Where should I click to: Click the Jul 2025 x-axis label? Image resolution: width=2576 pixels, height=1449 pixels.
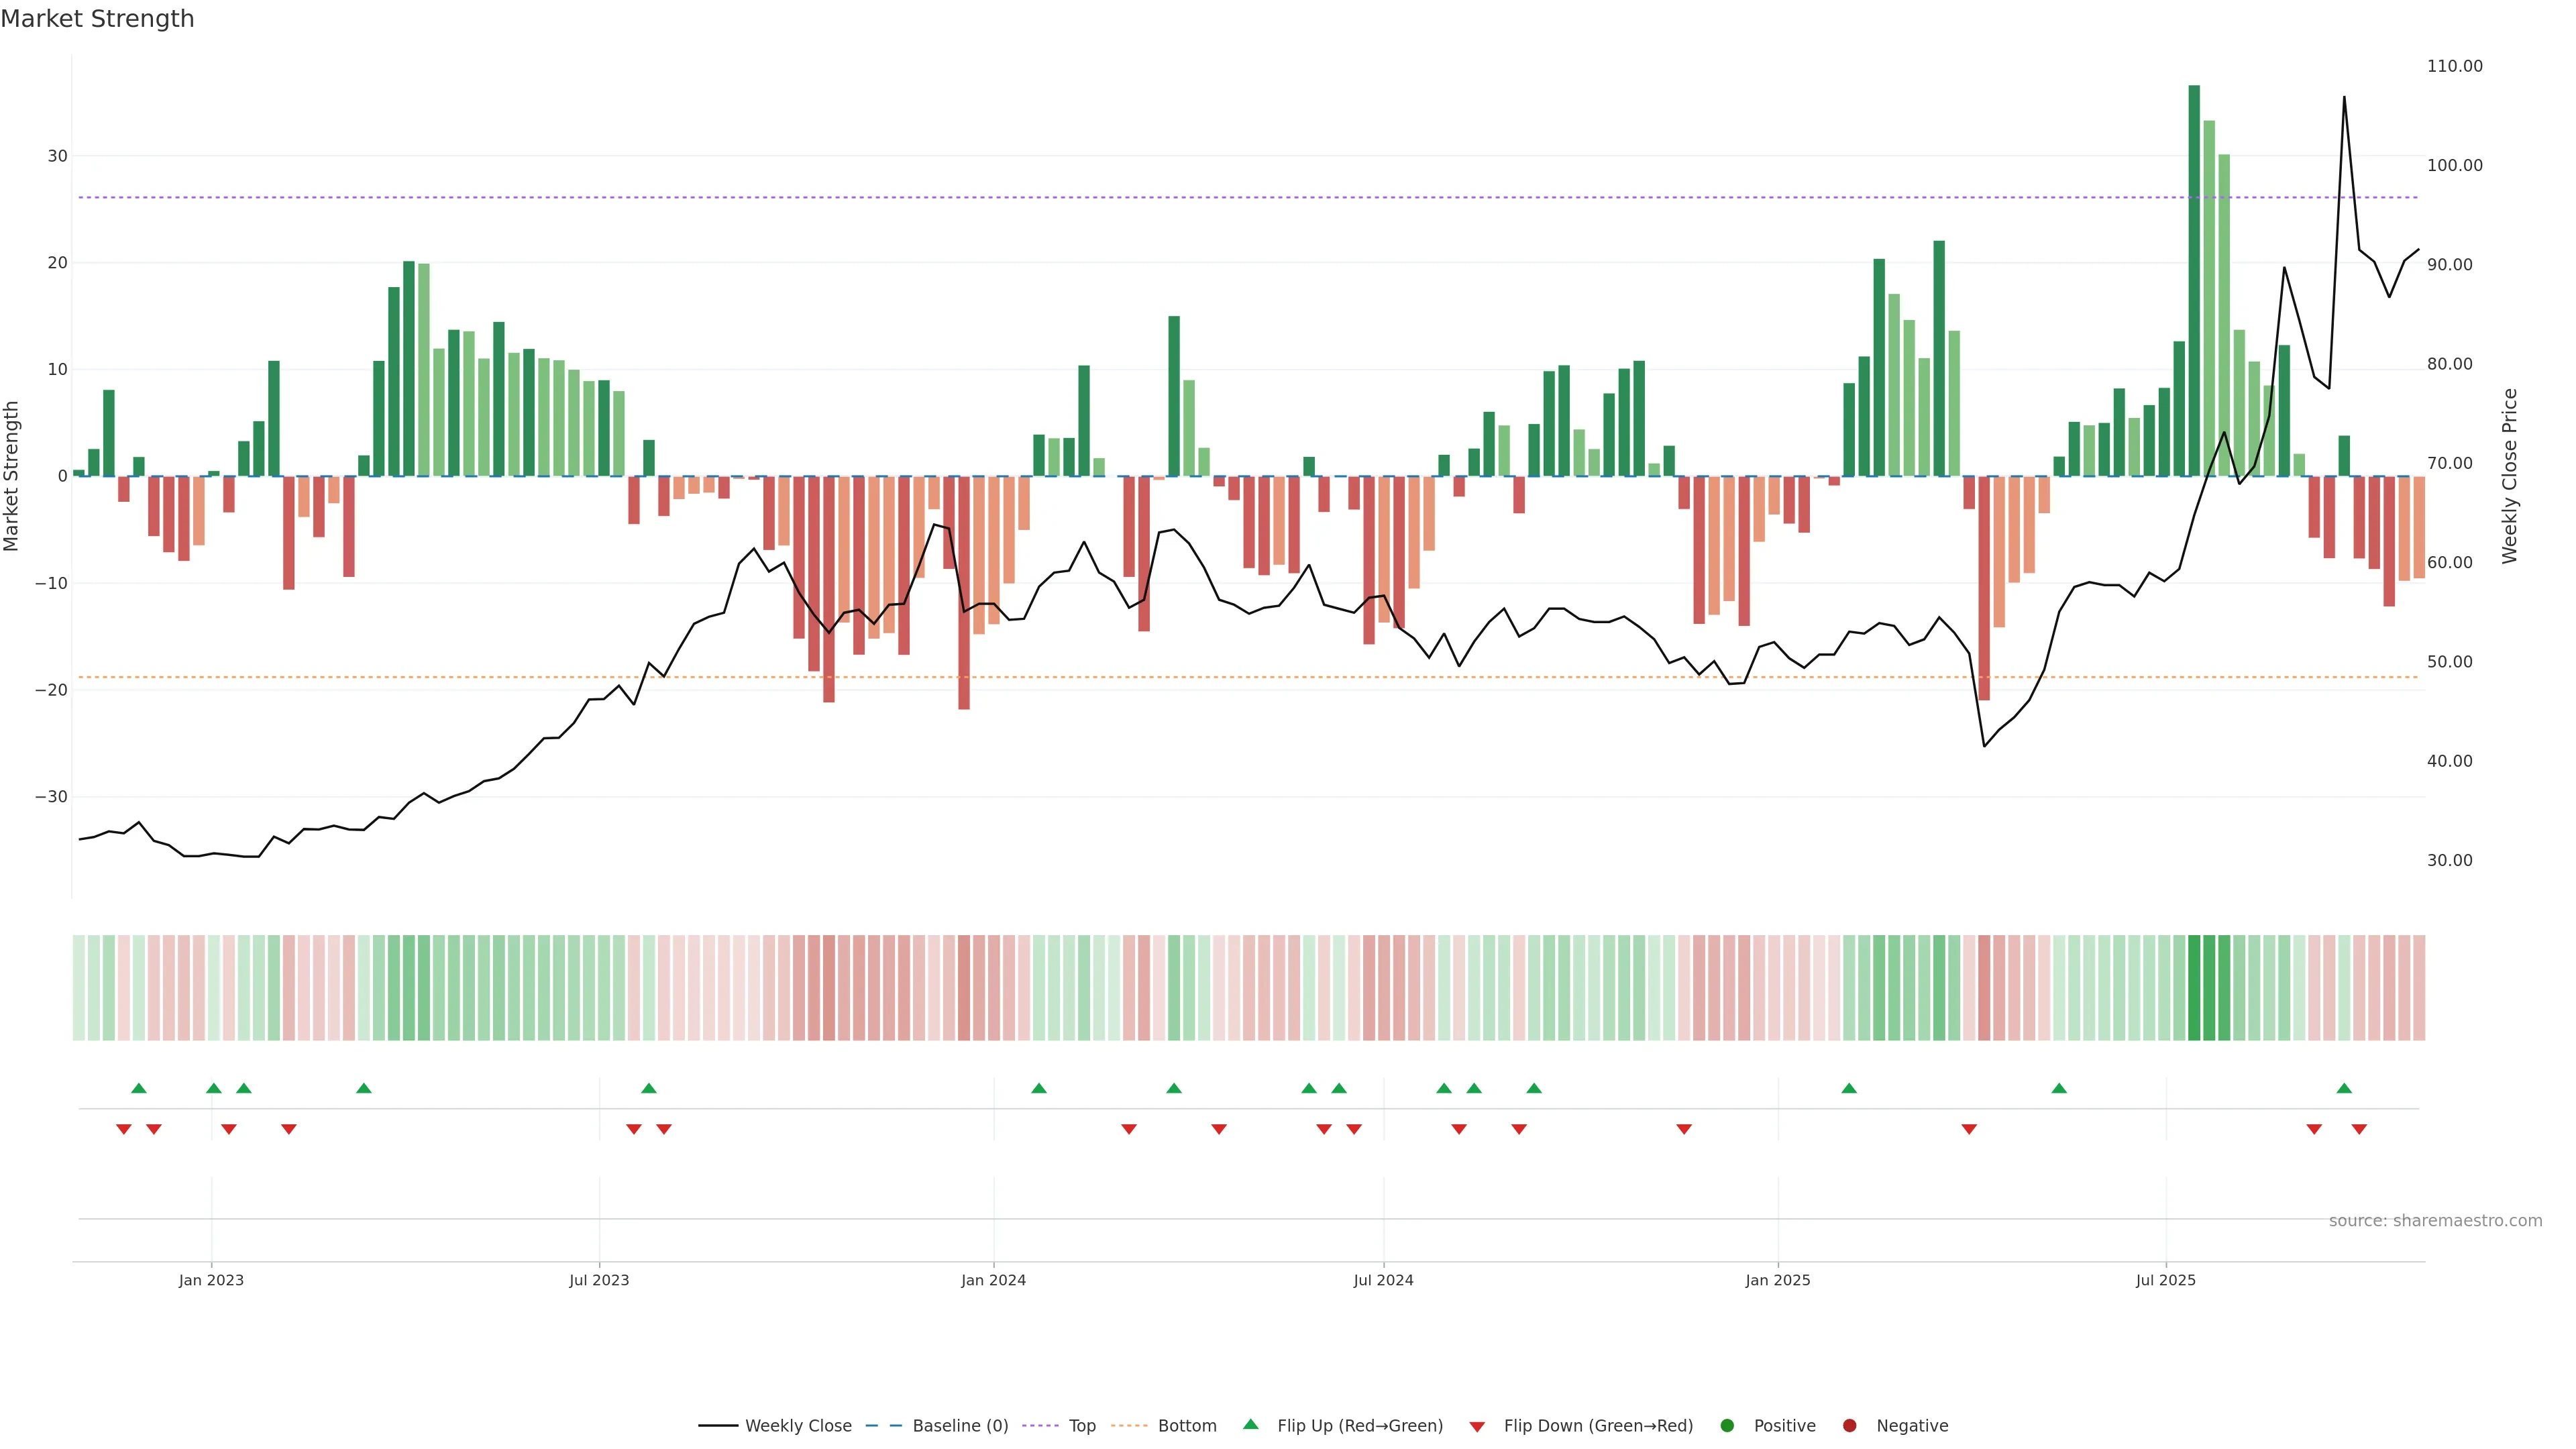point(2165,1280)
